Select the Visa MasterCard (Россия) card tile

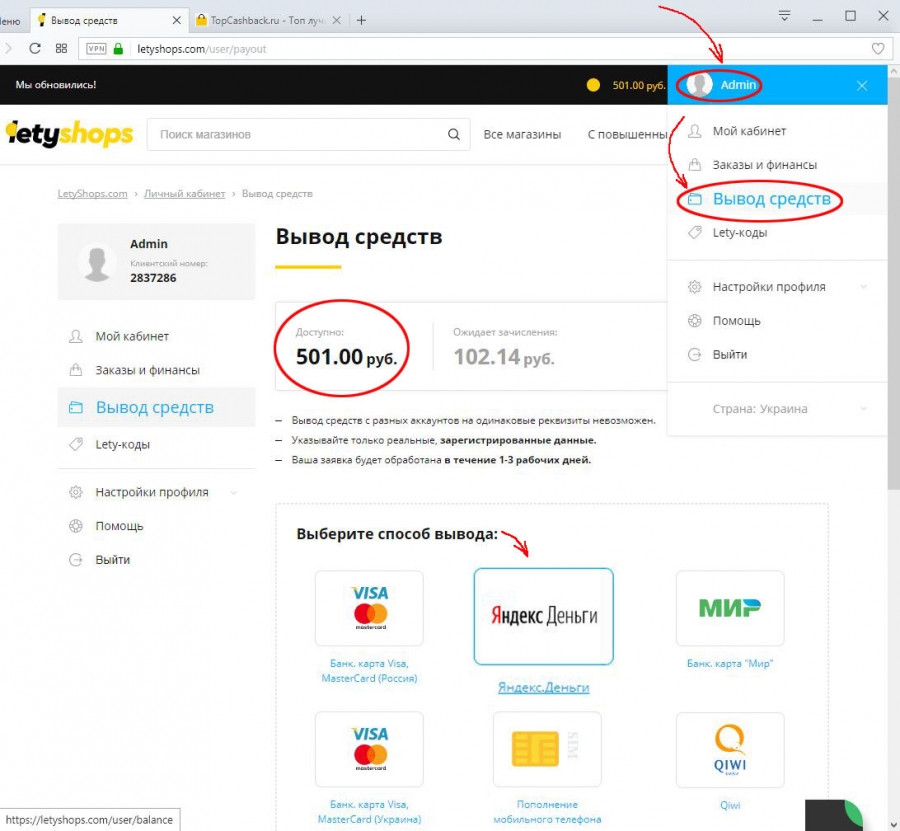(x=369, y=608)
